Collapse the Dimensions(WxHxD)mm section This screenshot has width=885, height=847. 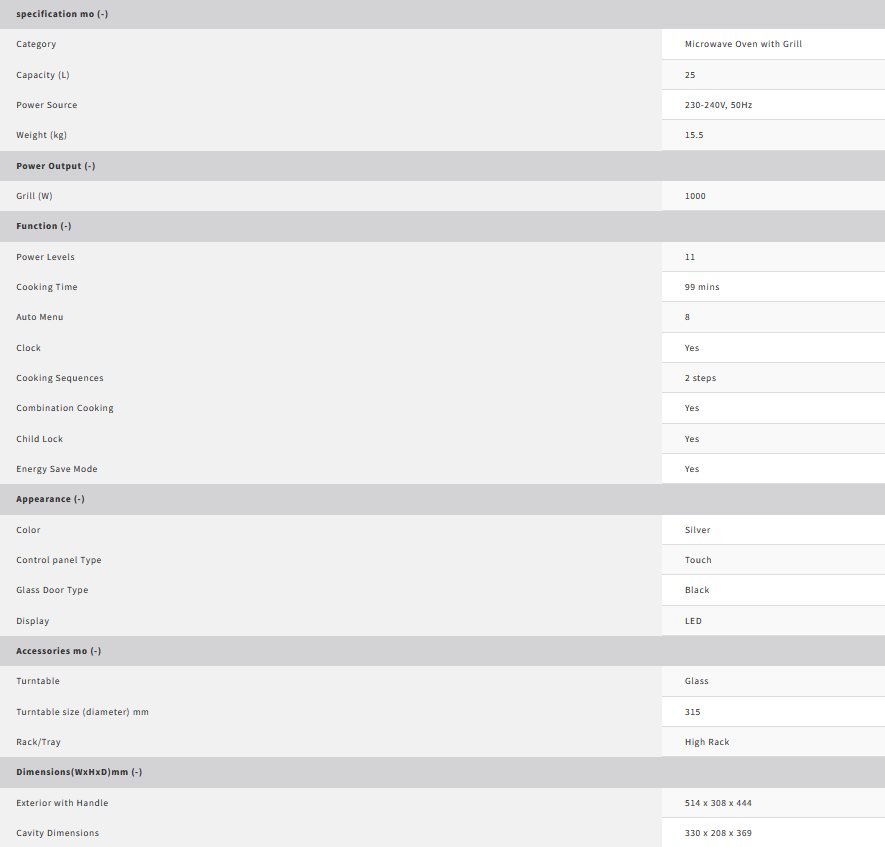[x=79, y=772]
